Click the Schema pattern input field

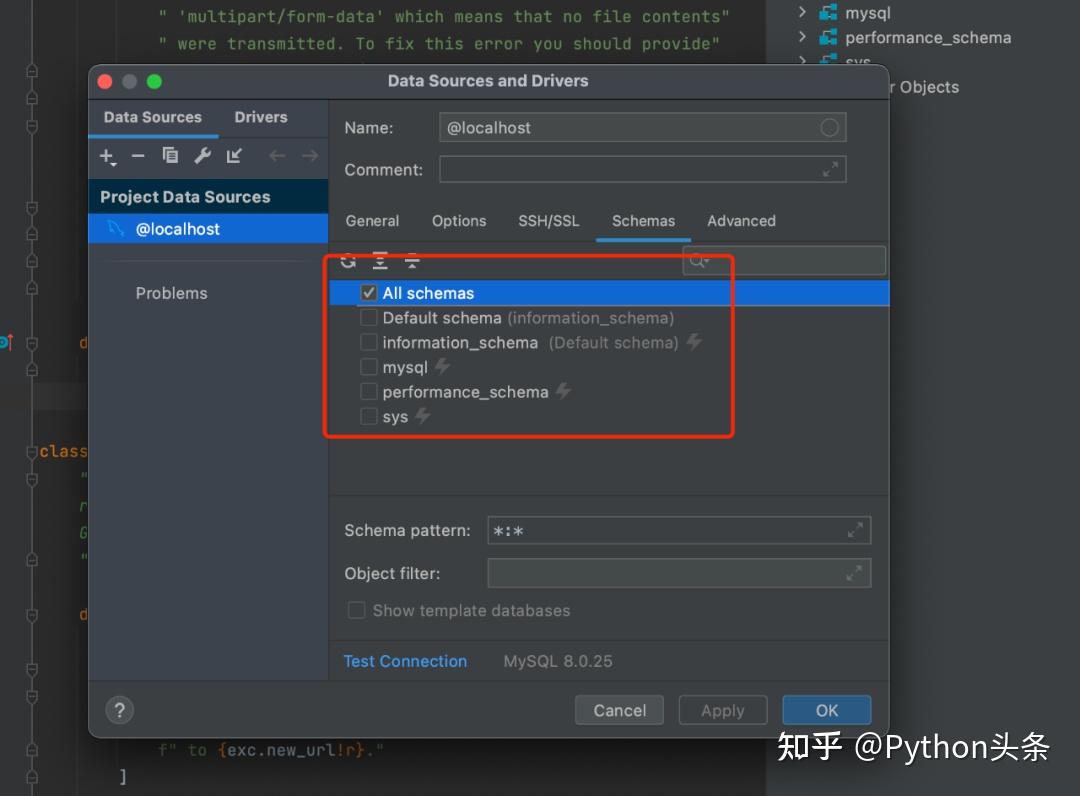coord(678,530)
